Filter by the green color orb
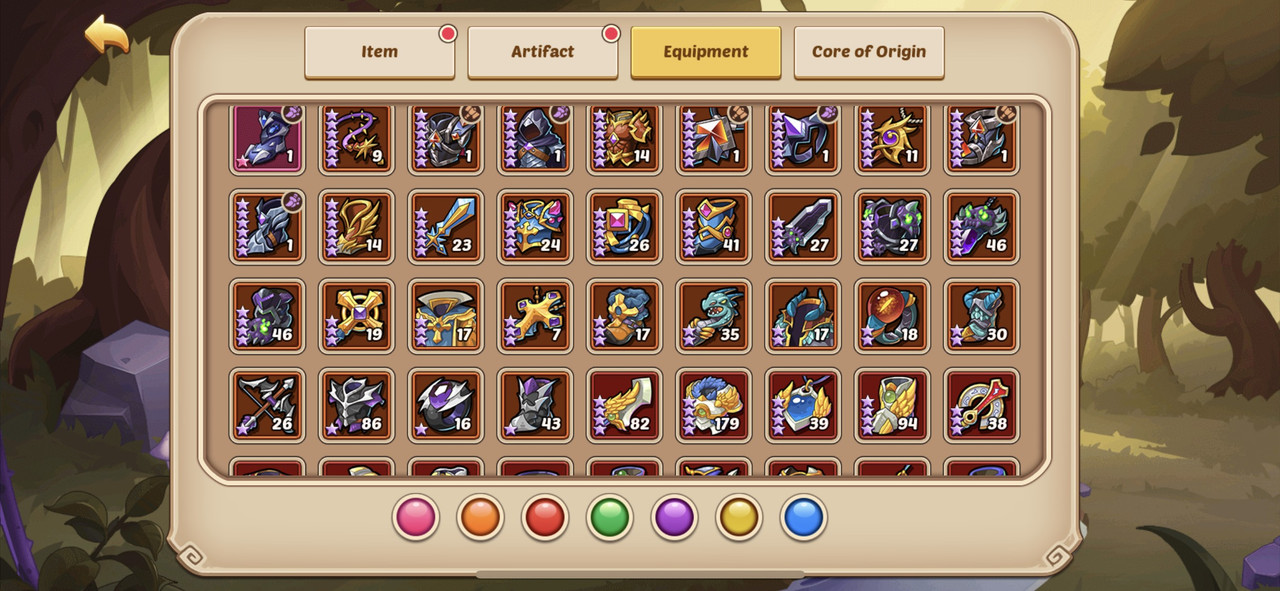 pyautogui.click(x=610, y=518)
